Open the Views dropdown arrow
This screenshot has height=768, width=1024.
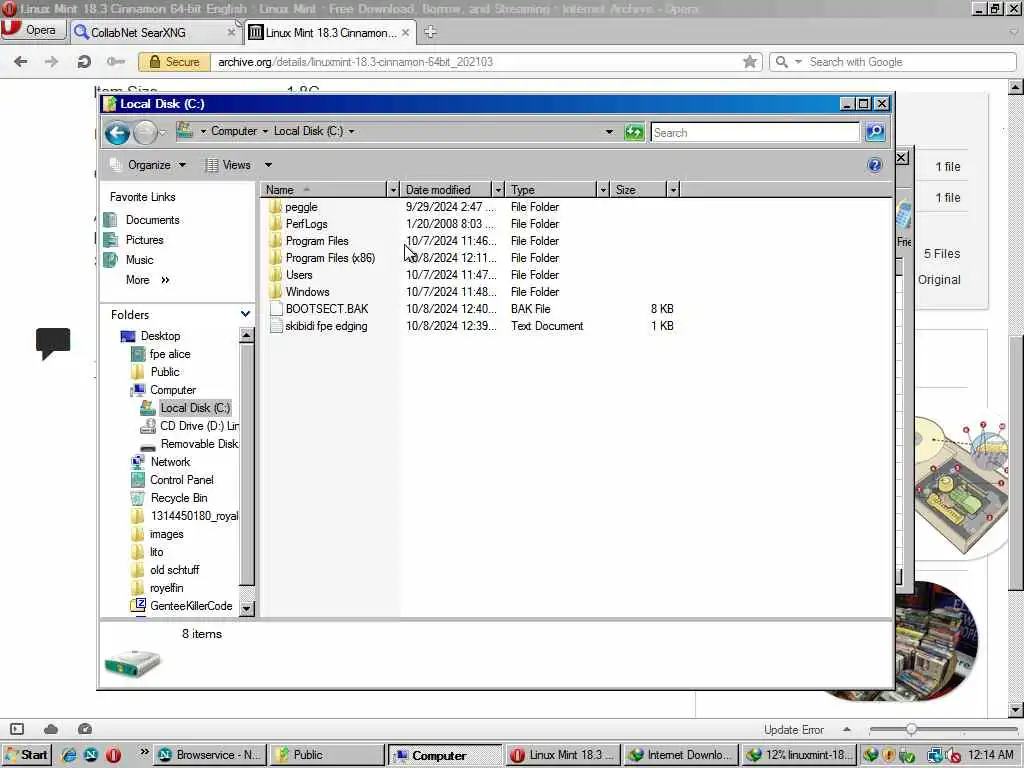pos(268,165)
